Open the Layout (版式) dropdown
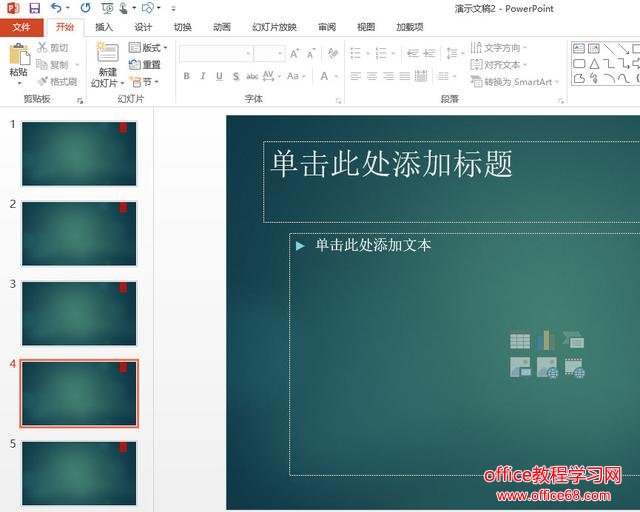 tap(148, 48)
